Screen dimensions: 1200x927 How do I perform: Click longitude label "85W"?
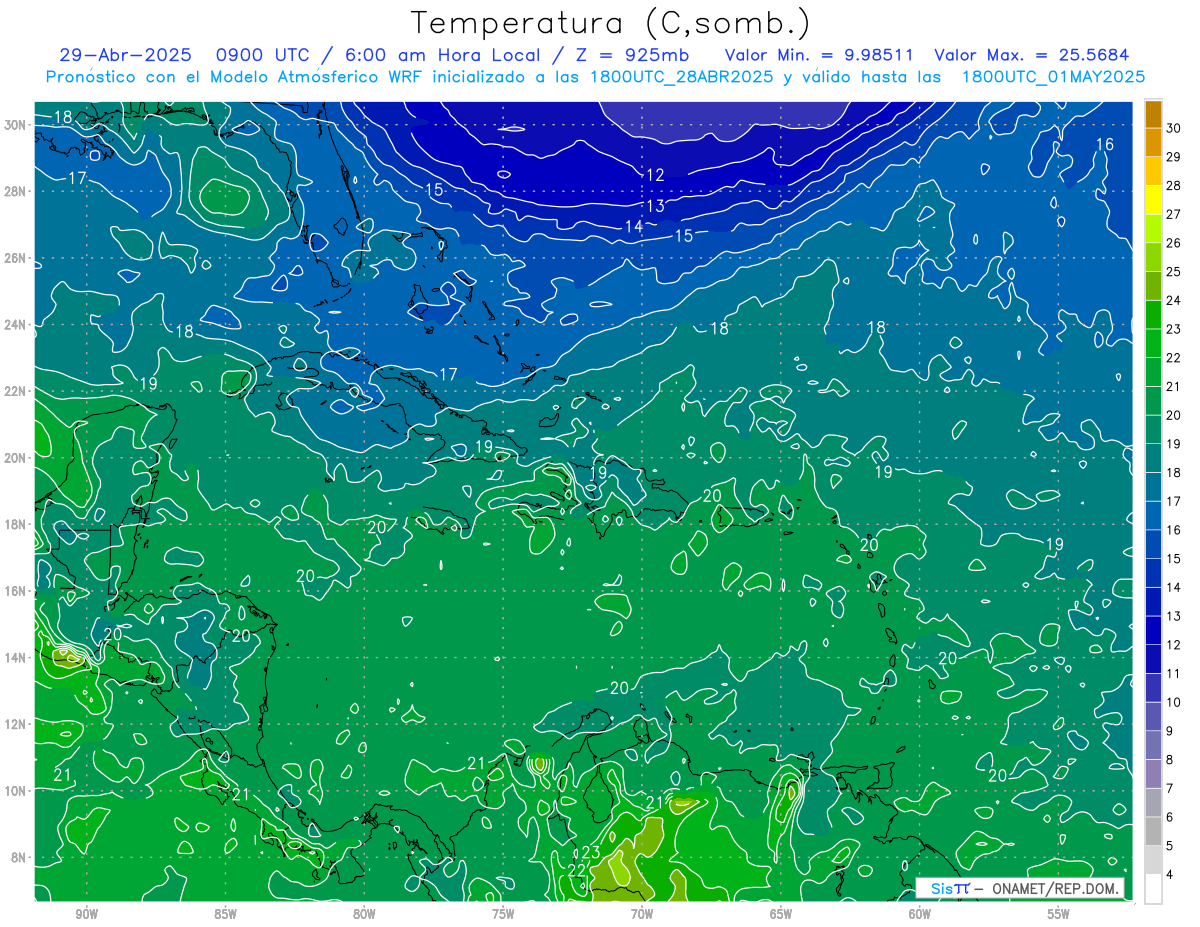225,914
